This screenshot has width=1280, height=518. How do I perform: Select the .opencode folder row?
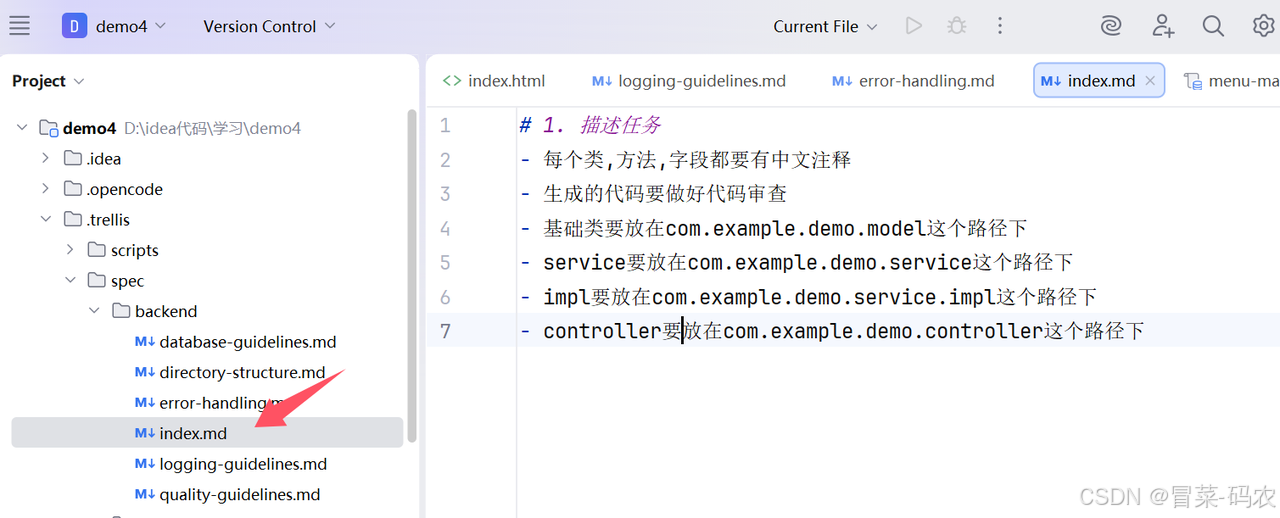(x=207, y=189)
